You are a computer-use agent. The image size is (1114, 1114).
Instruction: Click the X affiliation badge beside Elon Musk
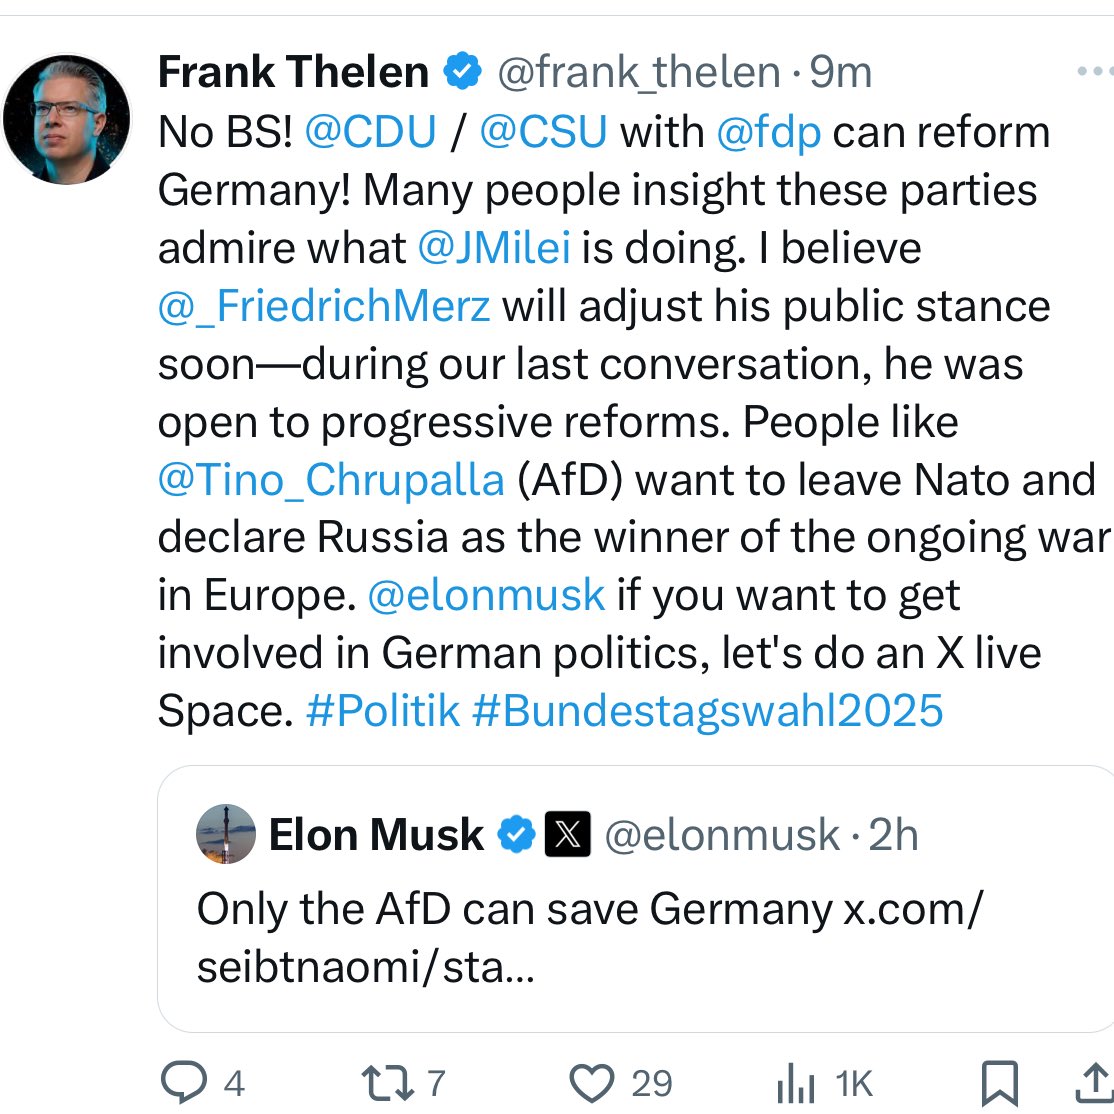pyautogui.click(x=567, y=835)
